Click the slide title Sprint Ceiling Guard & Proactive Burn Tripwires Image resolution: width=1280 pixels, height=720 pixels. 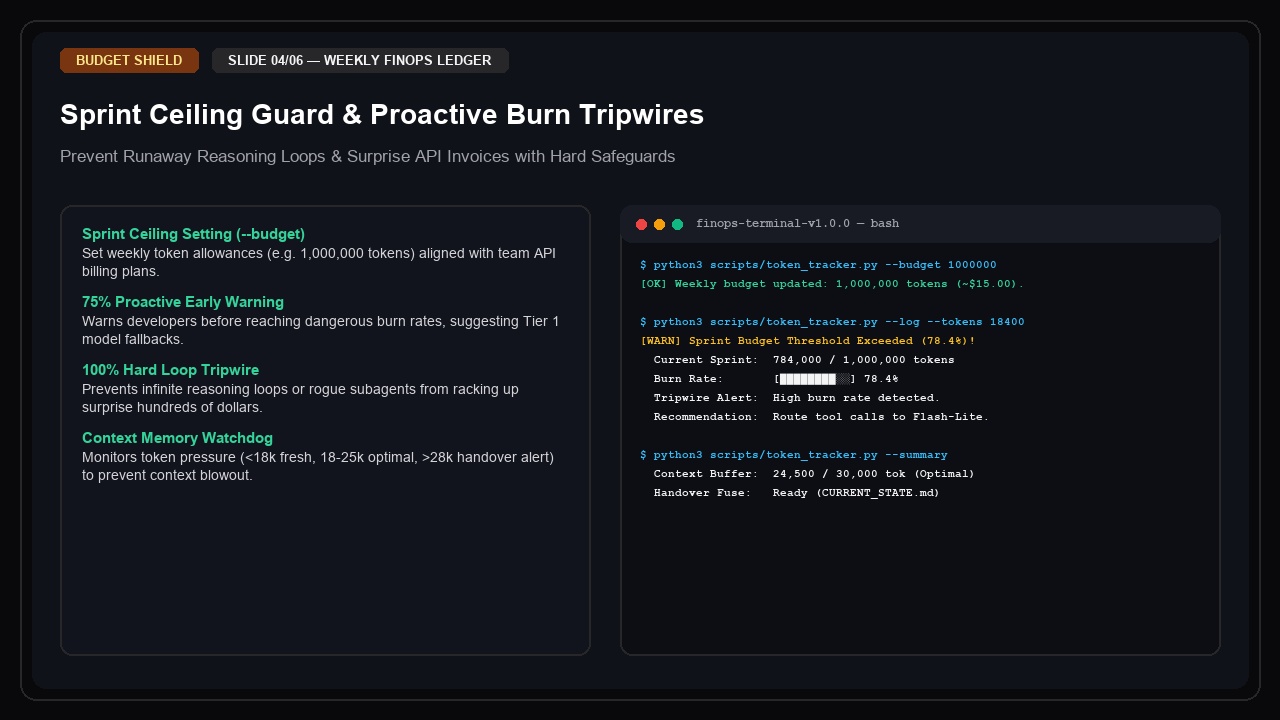coord(382,114)
